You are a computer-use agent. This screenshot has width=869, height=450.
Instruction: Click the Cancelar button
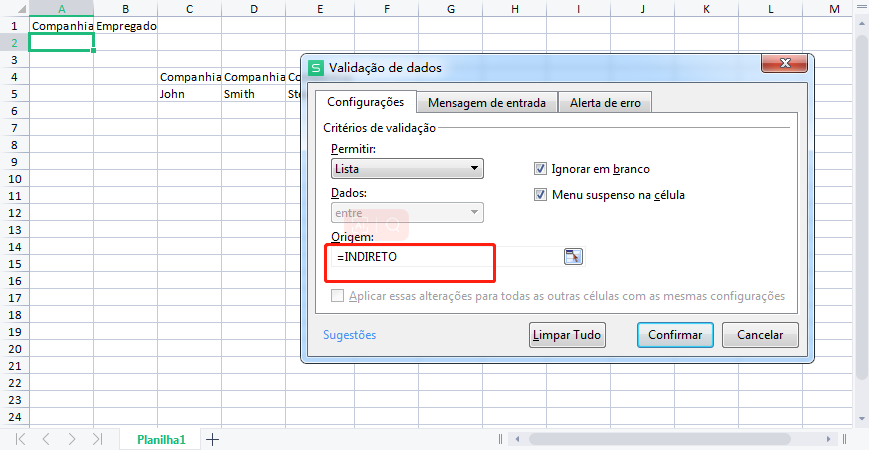[x=760, y=335]
